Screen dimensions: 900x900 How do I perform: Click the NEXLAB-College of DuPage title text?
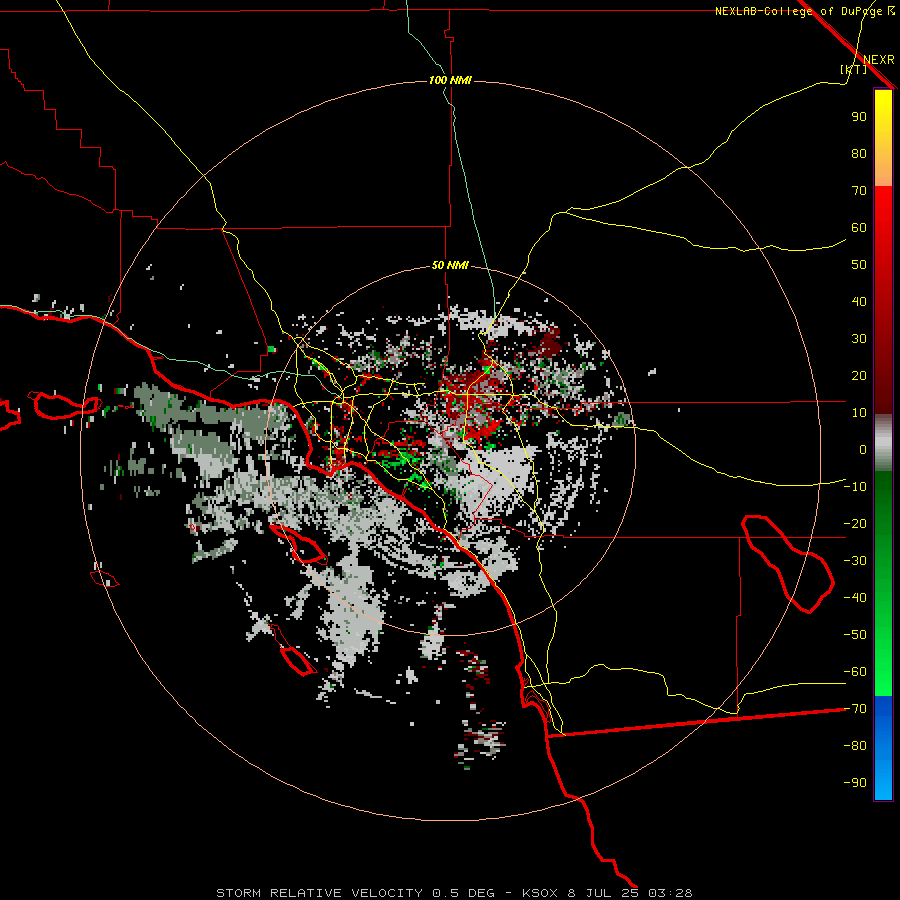[x=798, y=11]
